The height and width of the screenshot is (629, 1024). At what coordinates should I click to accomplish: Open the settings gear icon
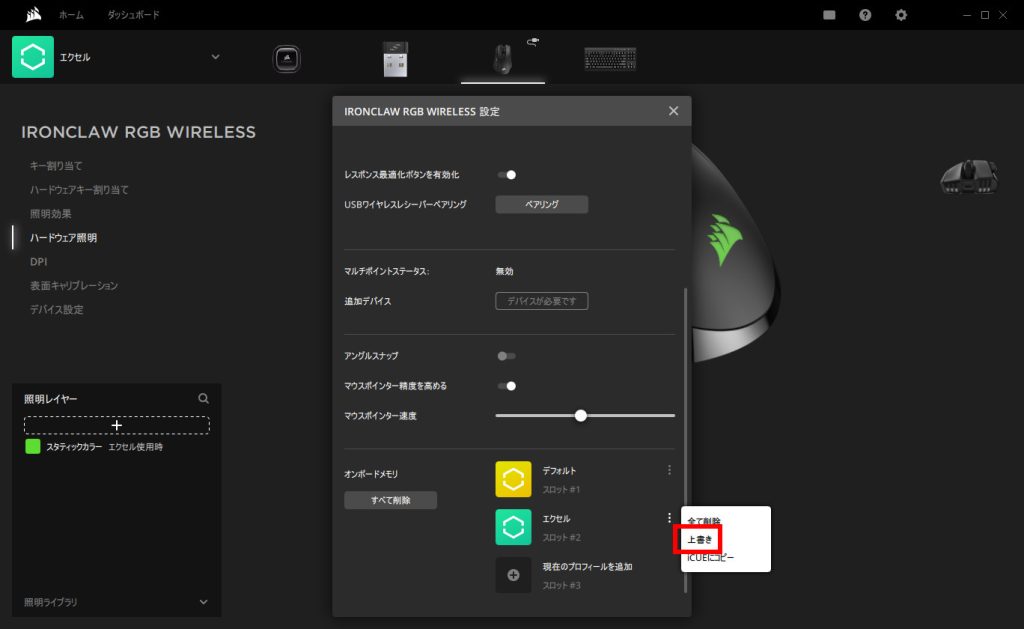point(901,15)
